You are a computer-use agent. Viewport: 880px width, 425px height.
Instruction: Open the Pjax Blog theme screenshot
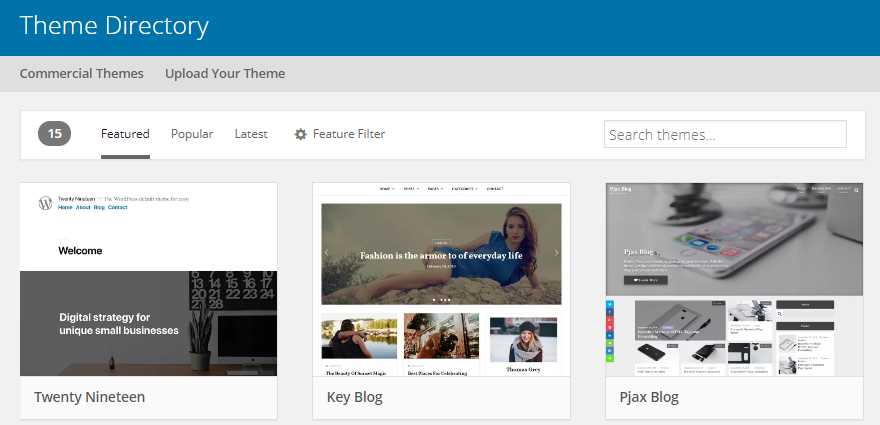pyautogui.click(x=734, y=279)
